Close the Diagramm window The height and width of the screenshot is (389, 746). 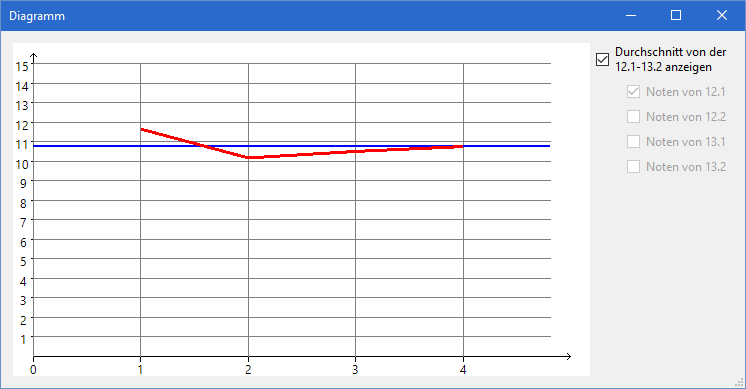pyautogui.click(x=722, y=15)
